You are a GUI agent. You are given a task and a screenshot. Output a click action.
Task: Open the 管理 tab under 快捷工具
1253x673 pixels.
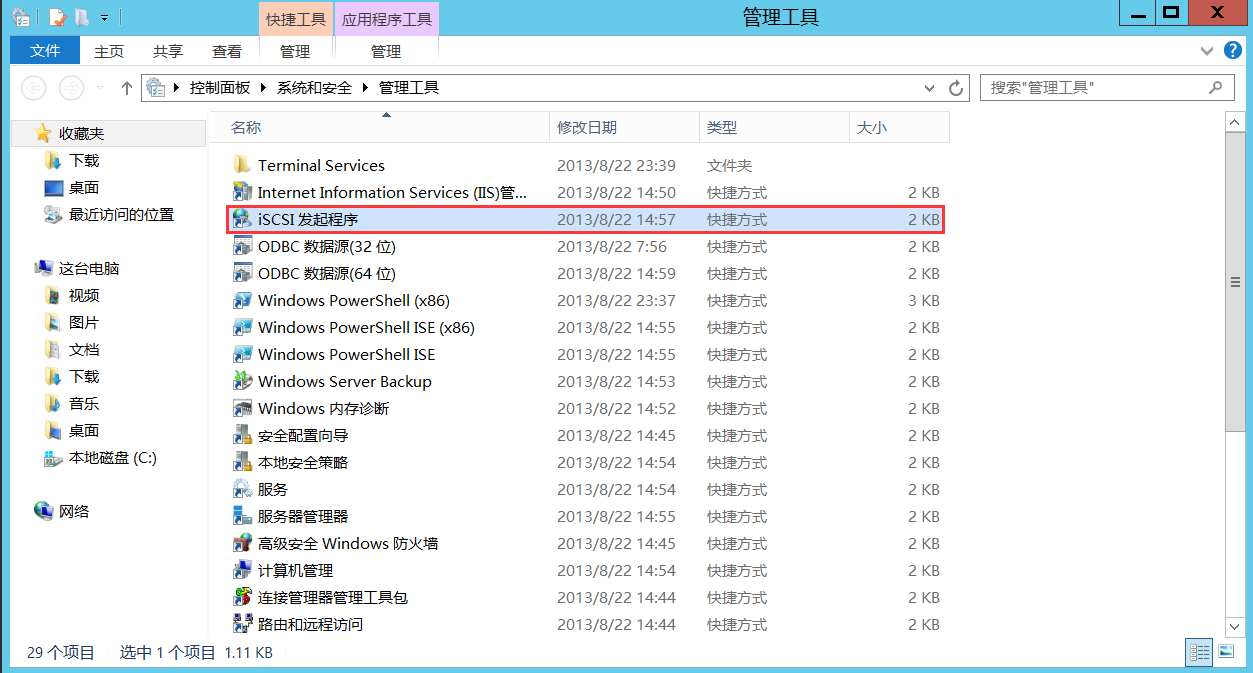pos(295,51)
